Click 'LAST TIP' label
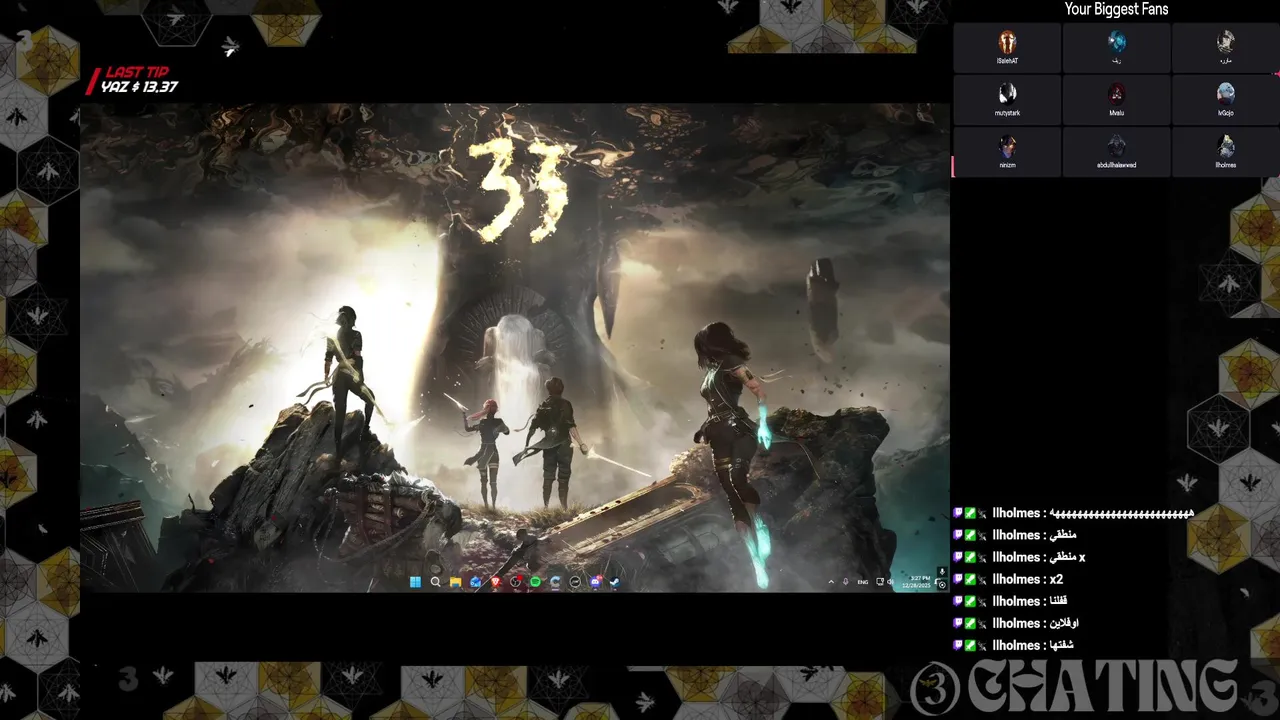The height and width of the screenshot is (720, 1280). coord(137,72)
